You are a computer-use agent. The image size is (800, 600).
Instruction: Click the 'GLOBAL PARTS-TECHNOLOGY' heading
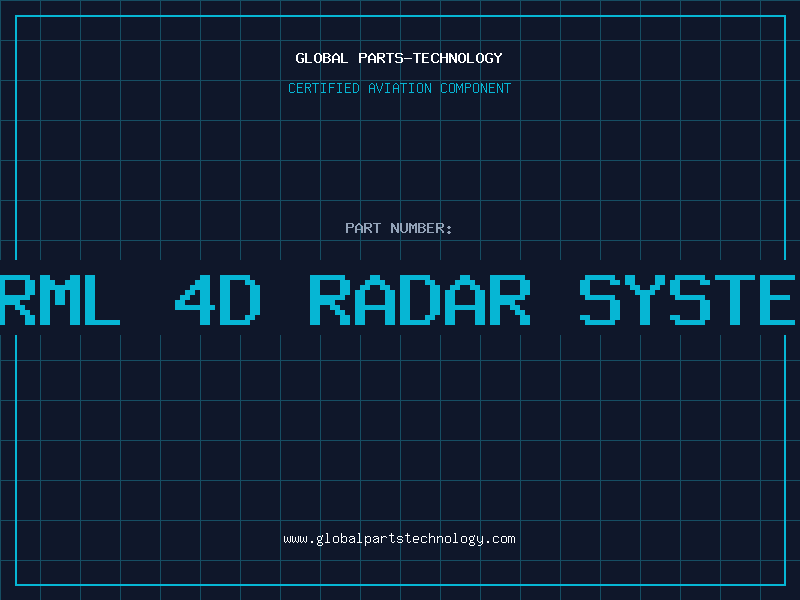[x=399, y=58]
